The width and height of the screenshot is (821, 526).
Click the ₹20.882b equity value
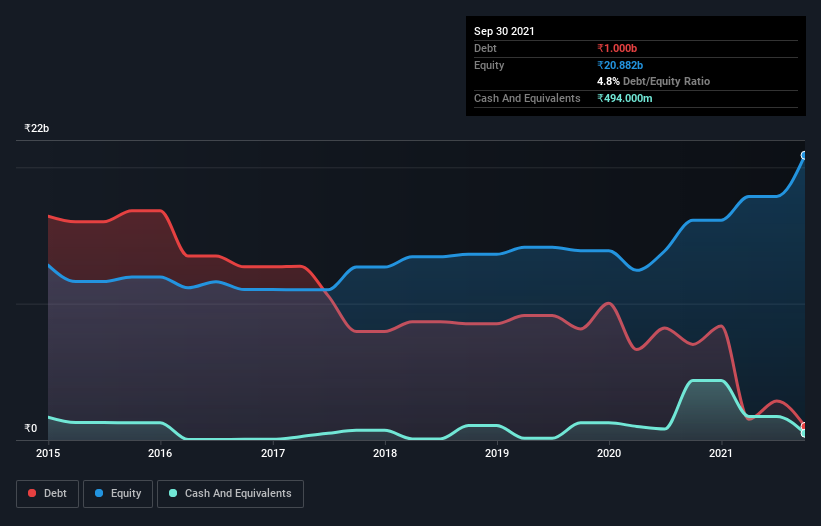tap(620, 65)
